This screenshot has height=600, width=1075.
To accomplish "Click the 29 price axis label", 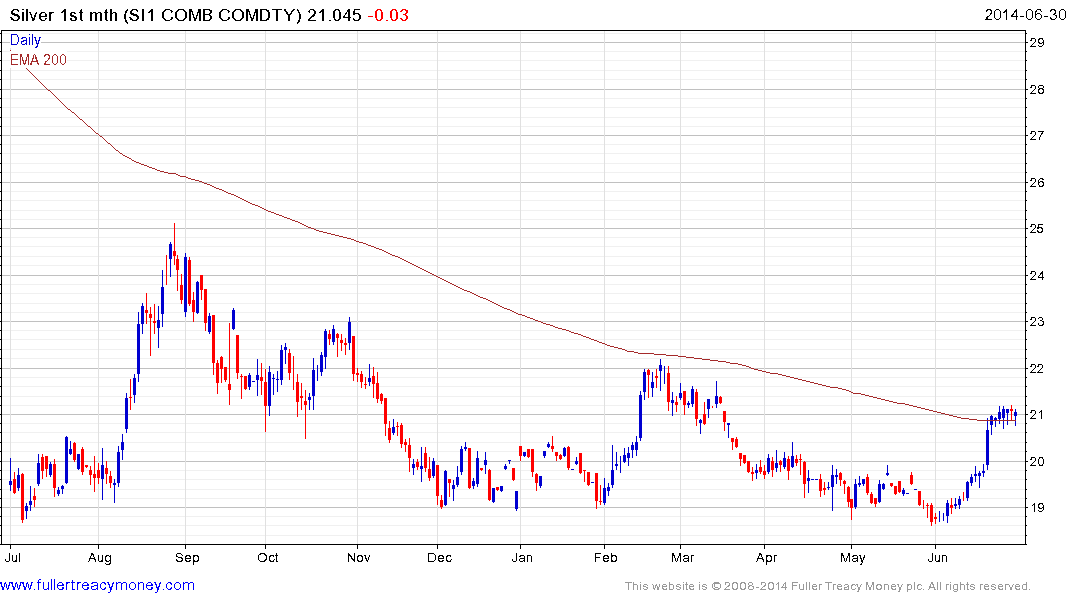I will pyautogui.click(x=1037, y=43).
